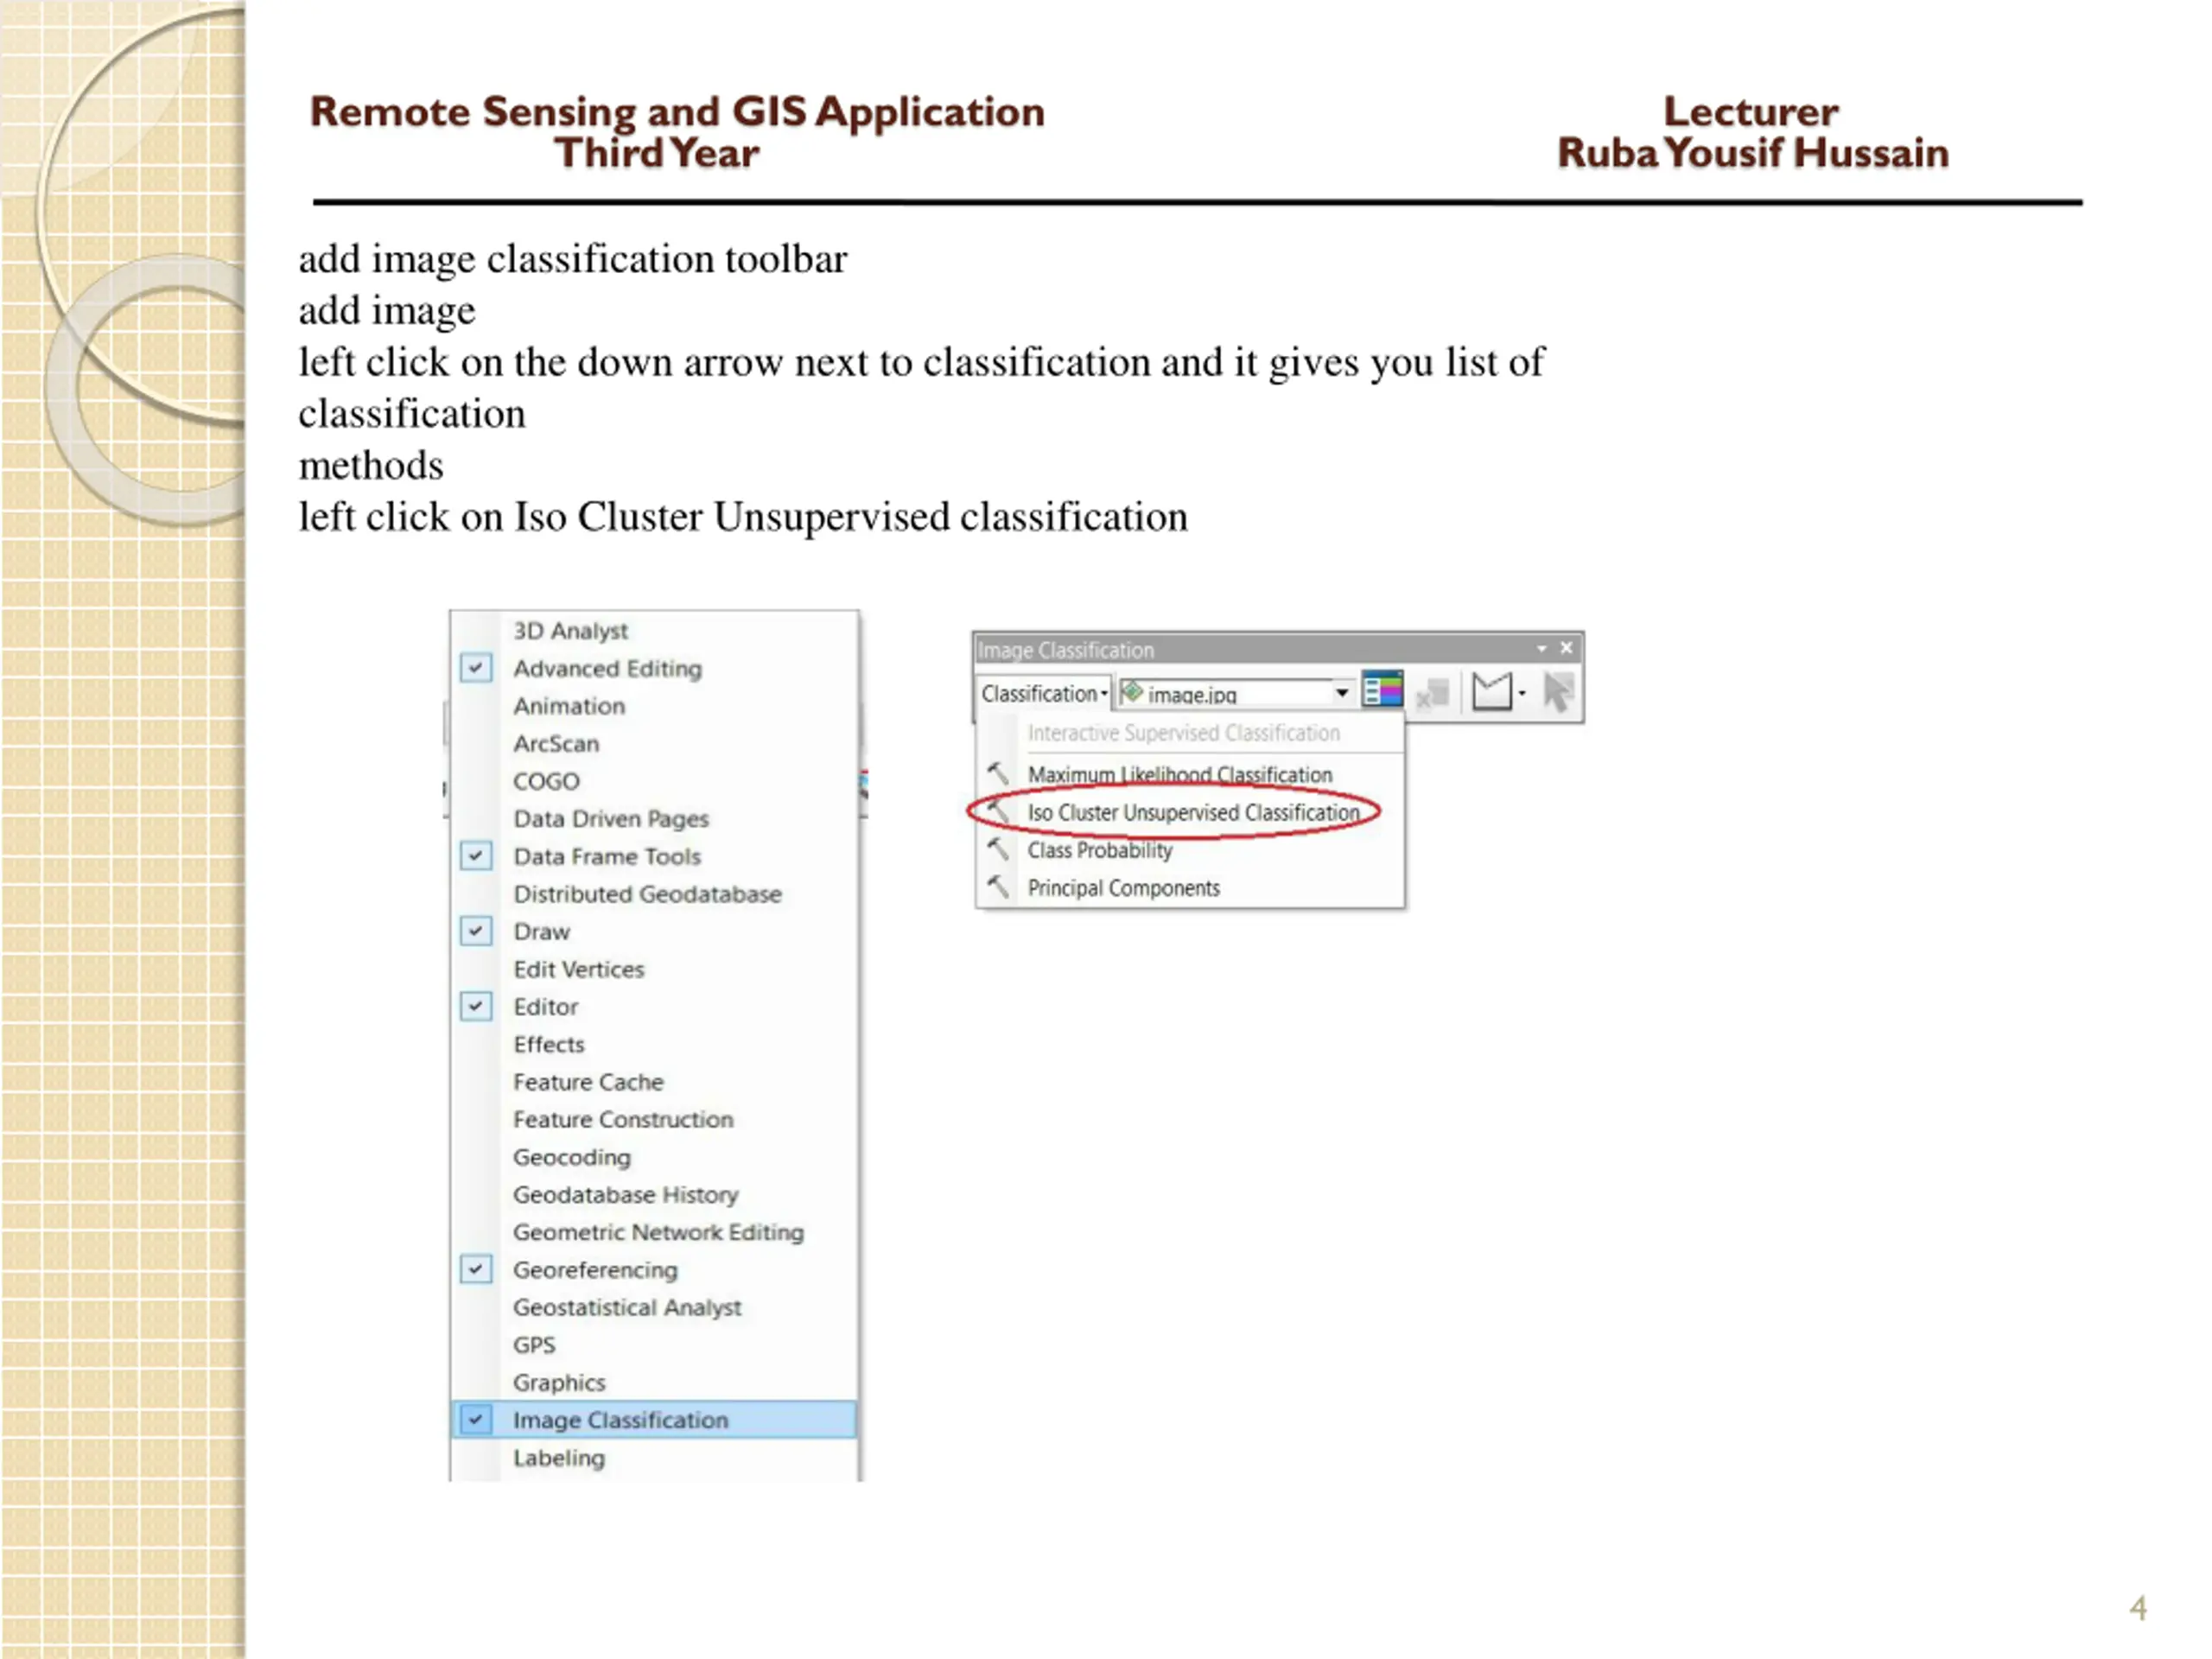
Task: Open the Training Sample Manager icon
Action: tap(1383, 691)
